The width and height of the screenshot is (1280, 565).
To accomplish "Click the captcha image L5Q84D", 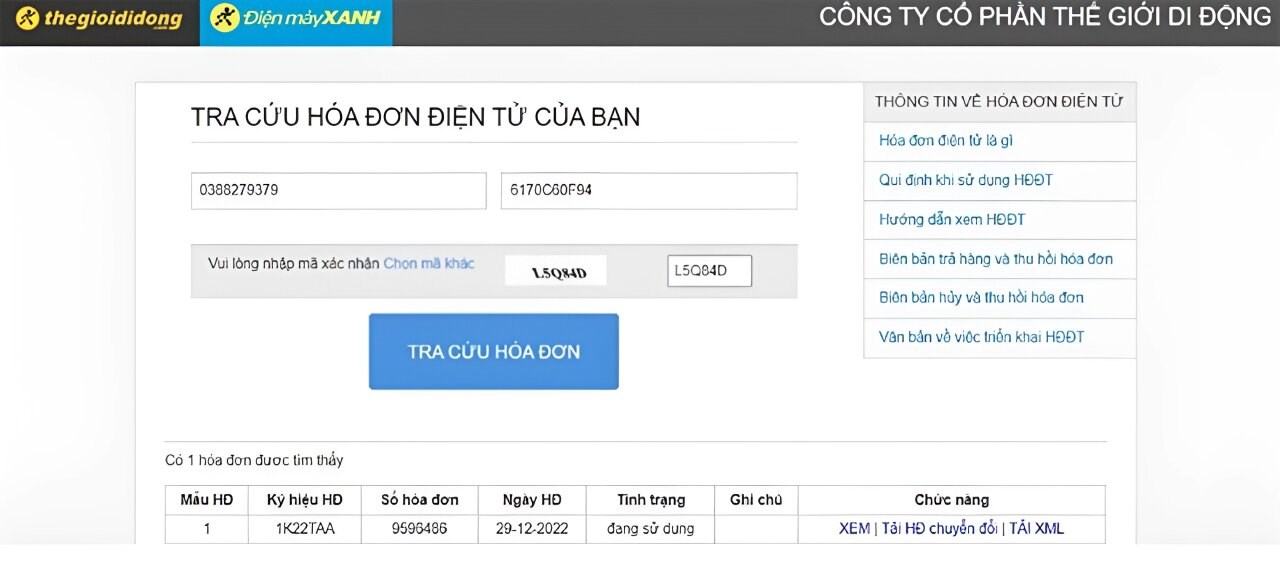I will [556, 271].
